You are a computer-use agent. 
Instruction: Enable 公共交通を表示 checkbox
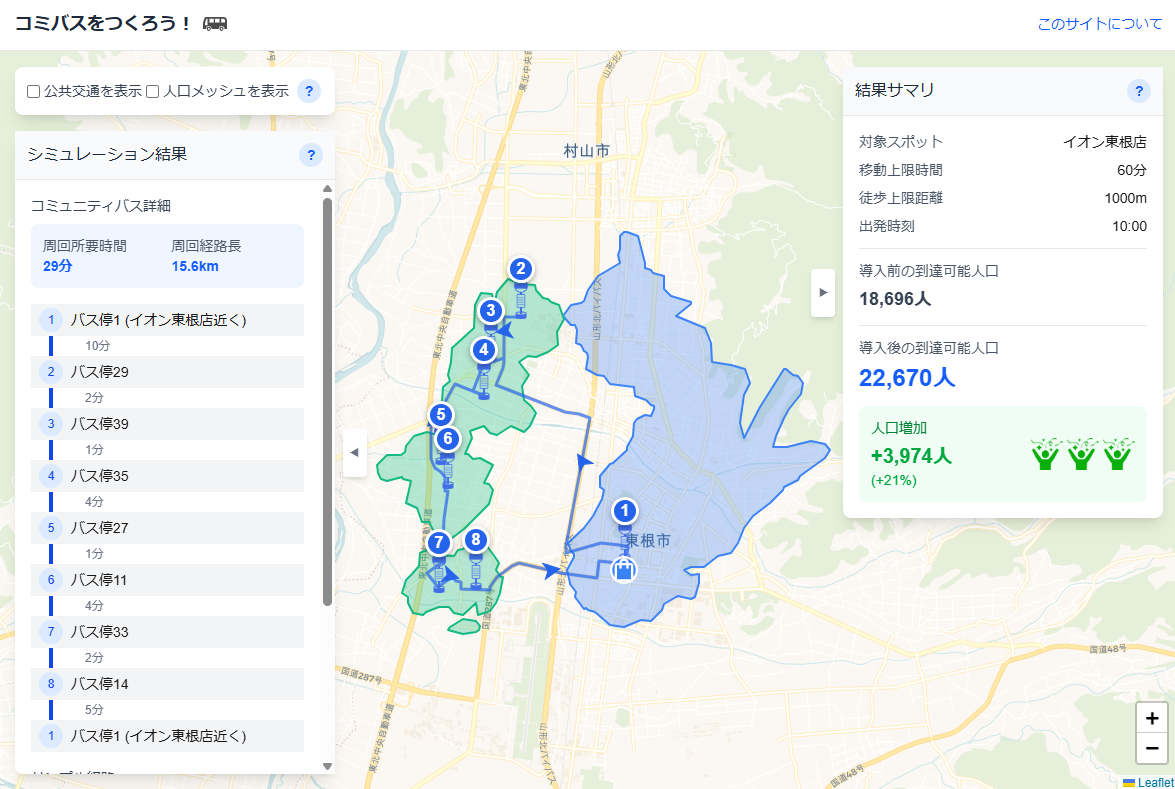[x=34, y=92]
